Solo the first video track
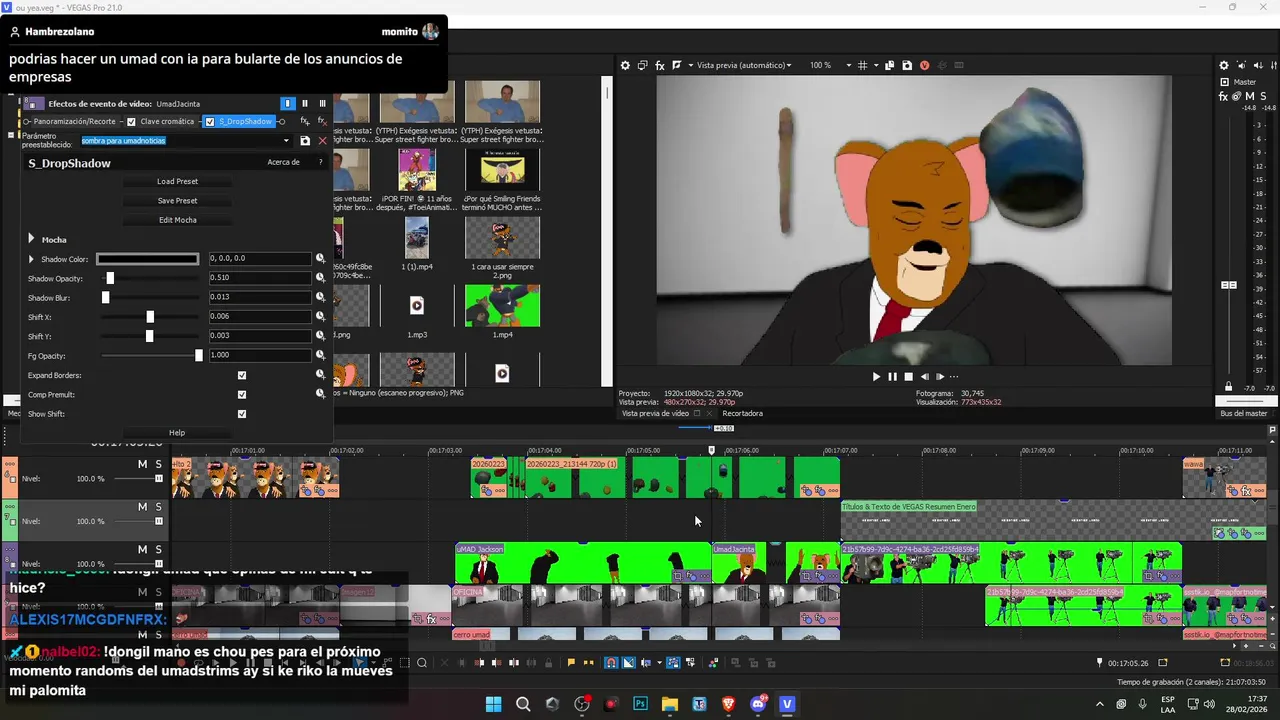This screenshot has width=1280, height=720. pyautogui.click(x=158, y=464)
